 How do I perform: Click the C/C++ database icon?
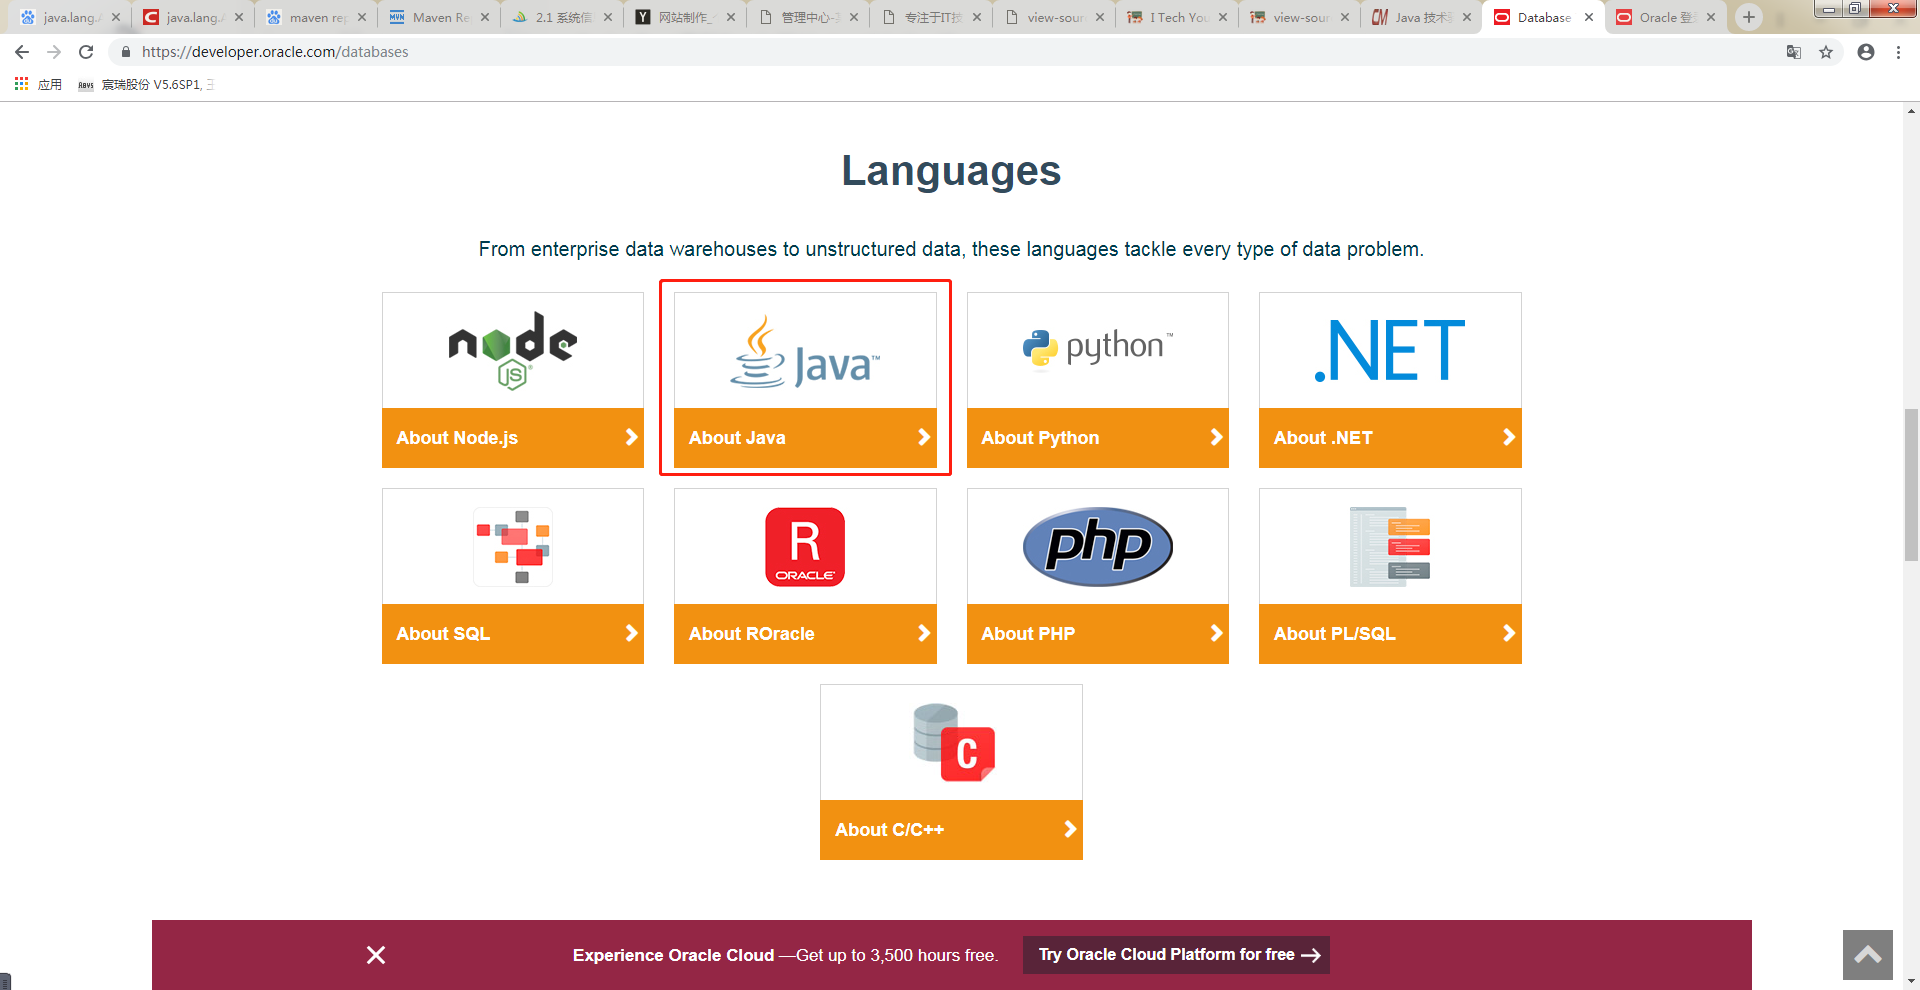(x=954, y=742)
